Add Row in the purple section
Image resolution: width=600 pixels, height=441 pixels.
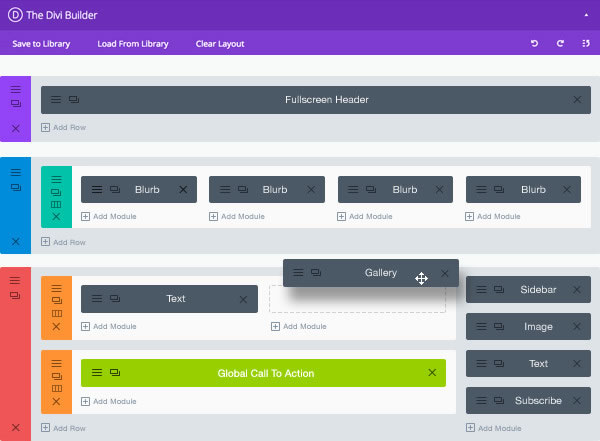click(x=64, y=127)
